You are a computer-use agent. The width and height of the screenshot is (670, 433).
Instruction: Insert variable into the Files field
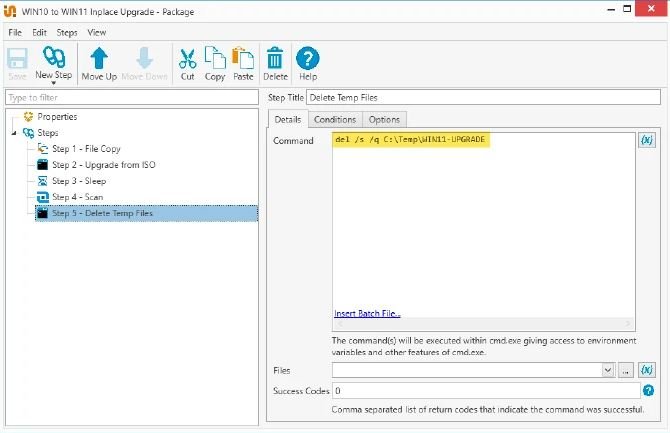[x=647, y=370]
